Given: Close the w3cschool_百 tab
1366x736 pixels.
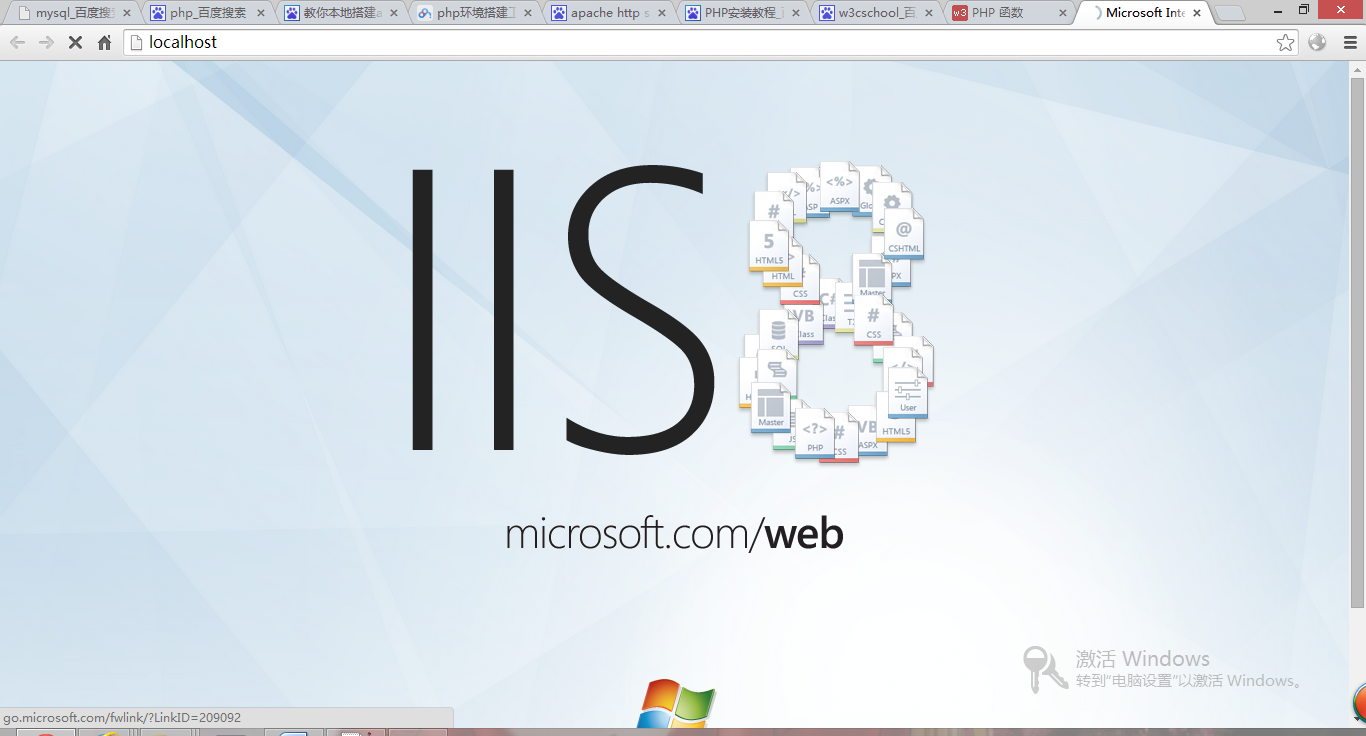Looking at the screenshot, I should click(930, 13).
